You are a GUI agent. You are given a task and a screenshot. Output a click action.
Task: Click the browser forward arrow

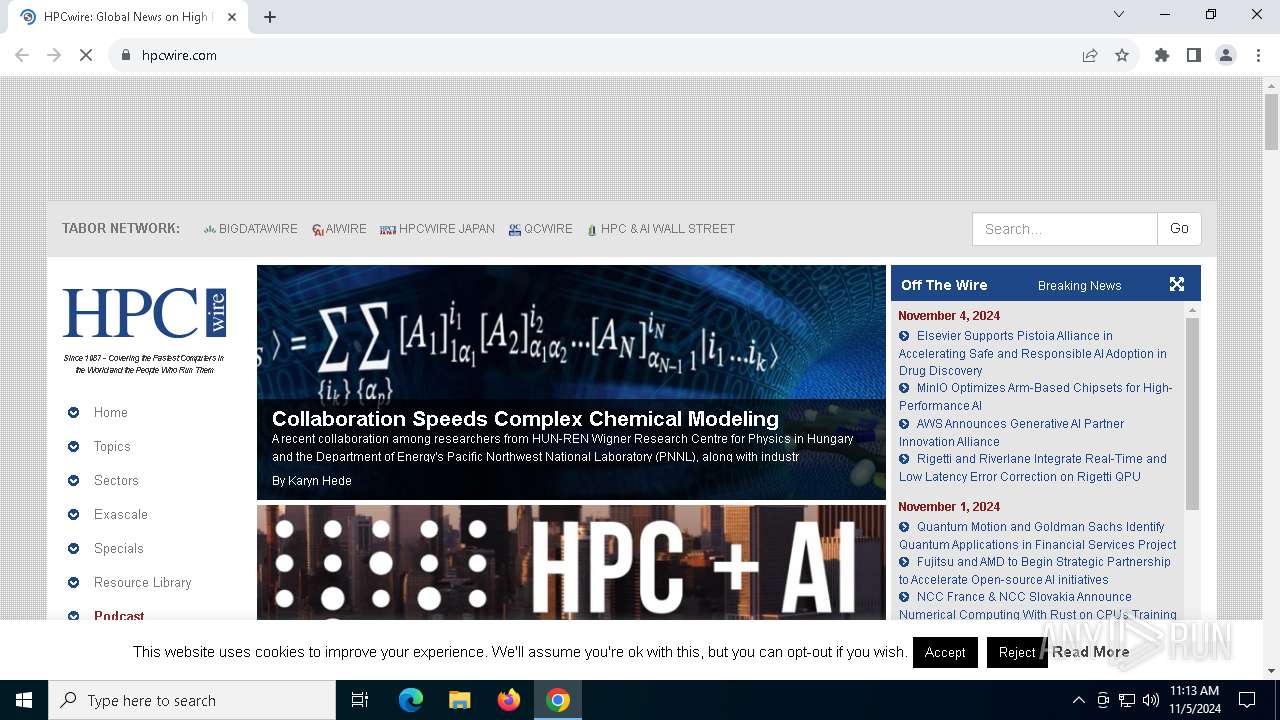pos(54,55)
